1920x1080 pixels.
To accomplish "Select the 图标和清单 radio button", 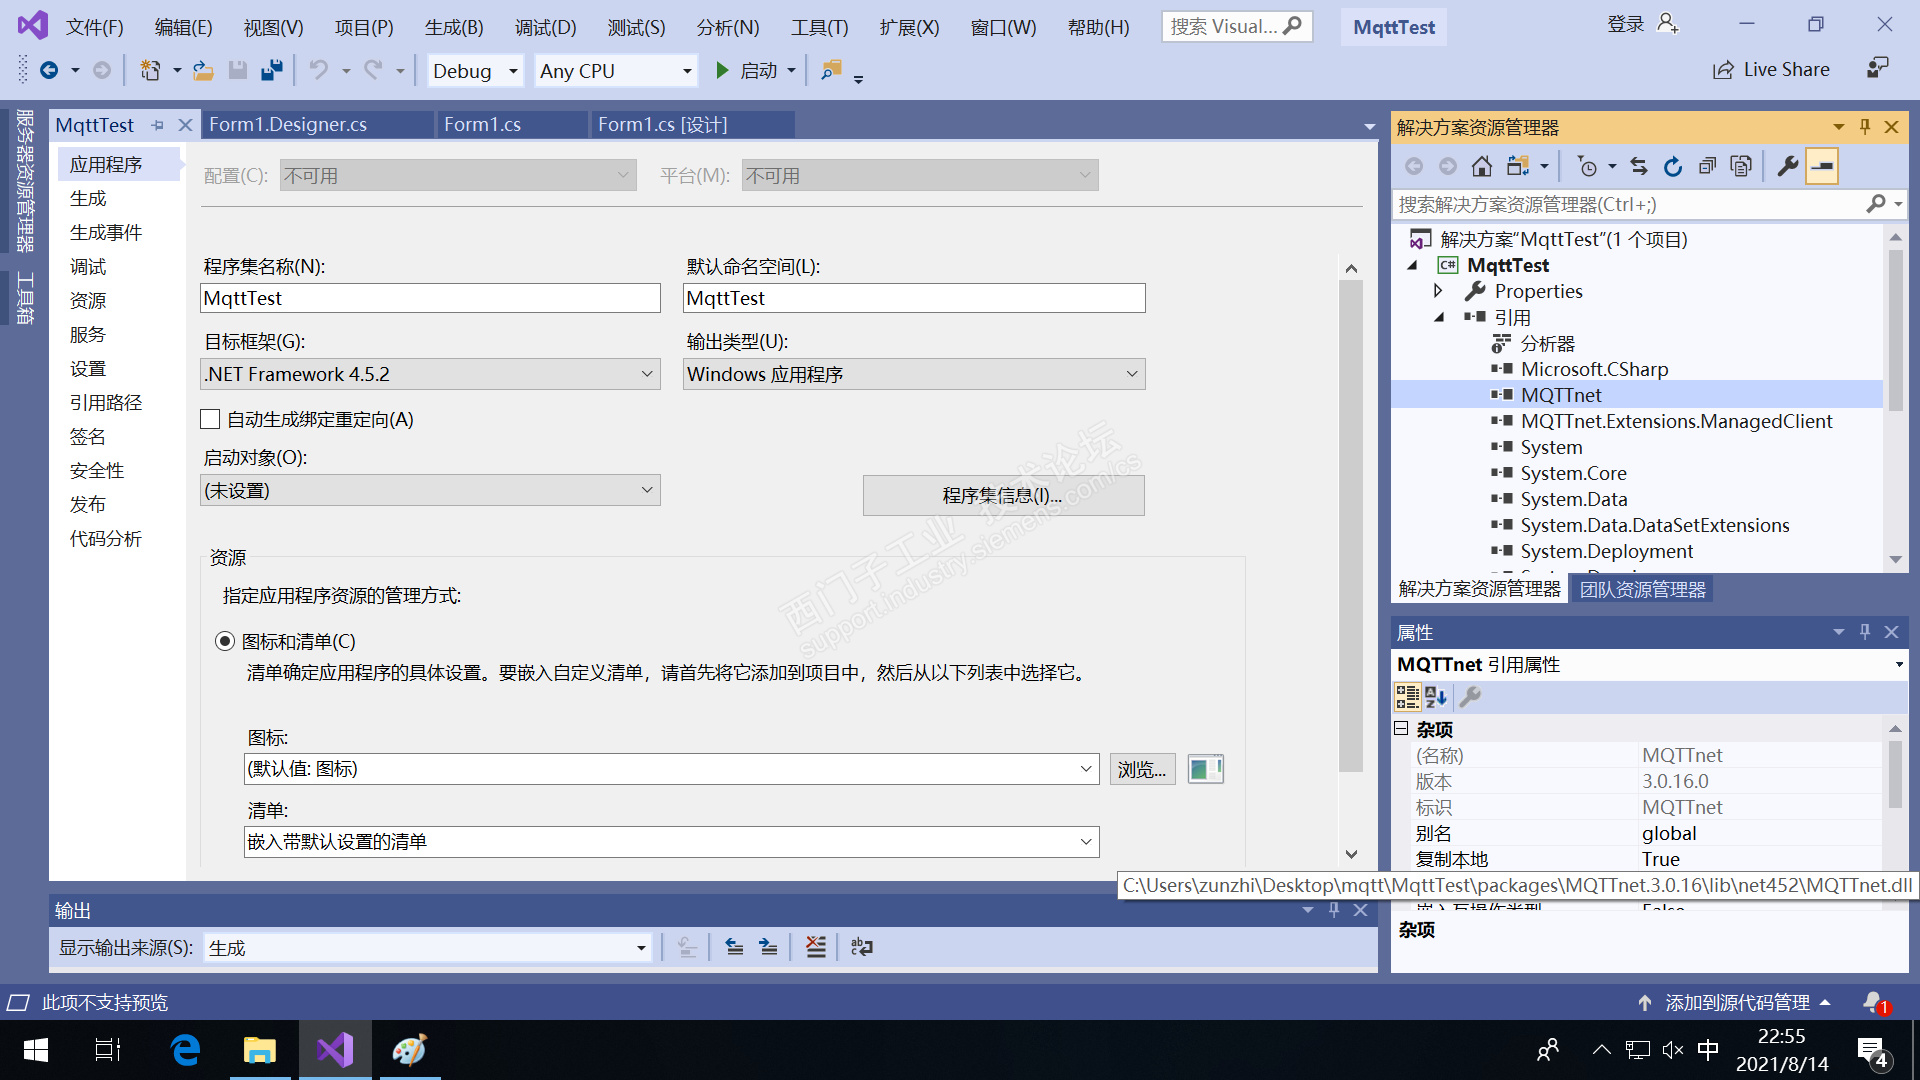I will tap(225, 641).
